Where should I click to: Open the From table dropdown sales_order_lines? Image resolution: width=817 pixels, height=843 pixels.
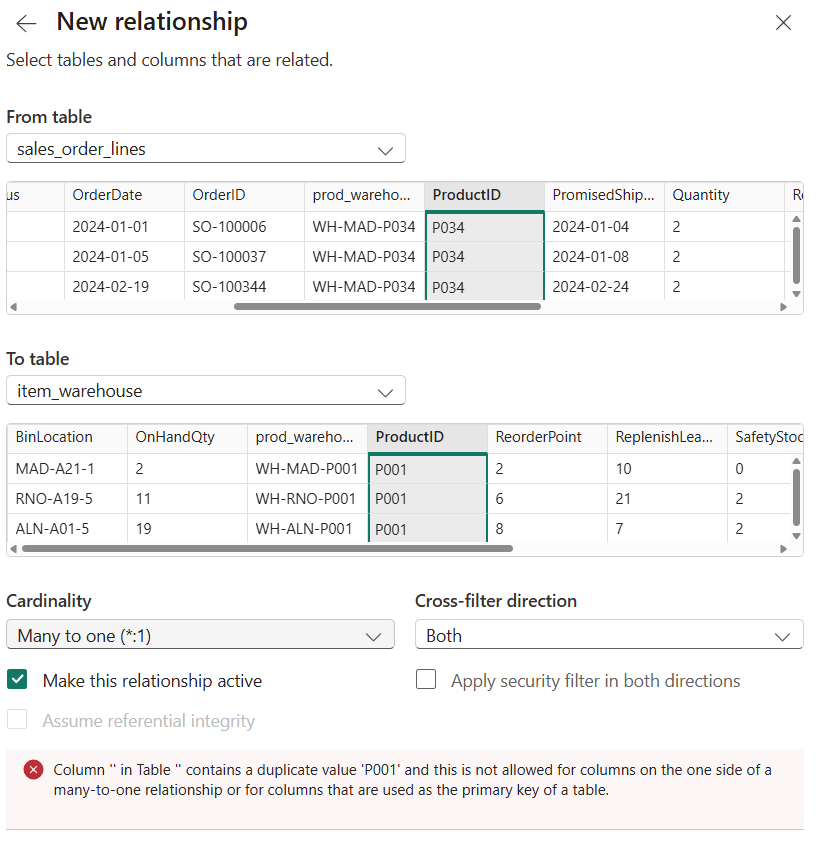tap(206, 148)
